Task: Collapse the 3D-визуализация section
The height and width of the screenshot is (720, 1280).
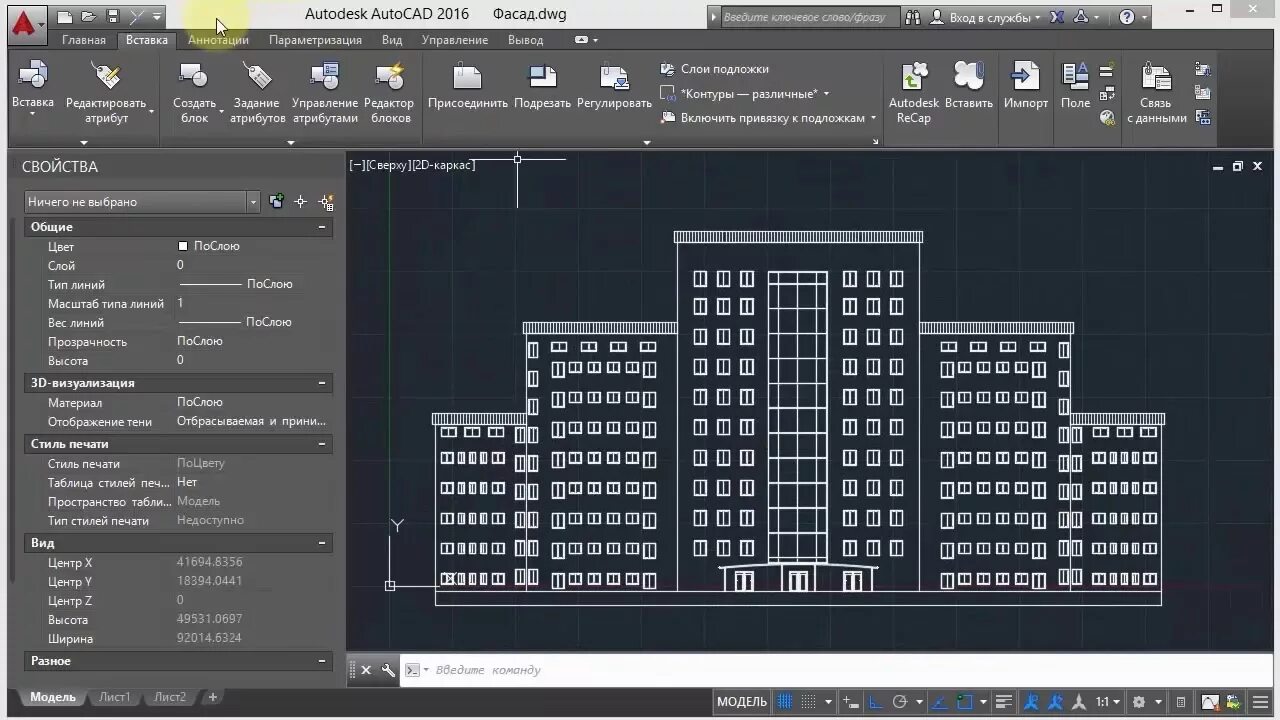Action: pyautogui.click(x=322, y=383)
